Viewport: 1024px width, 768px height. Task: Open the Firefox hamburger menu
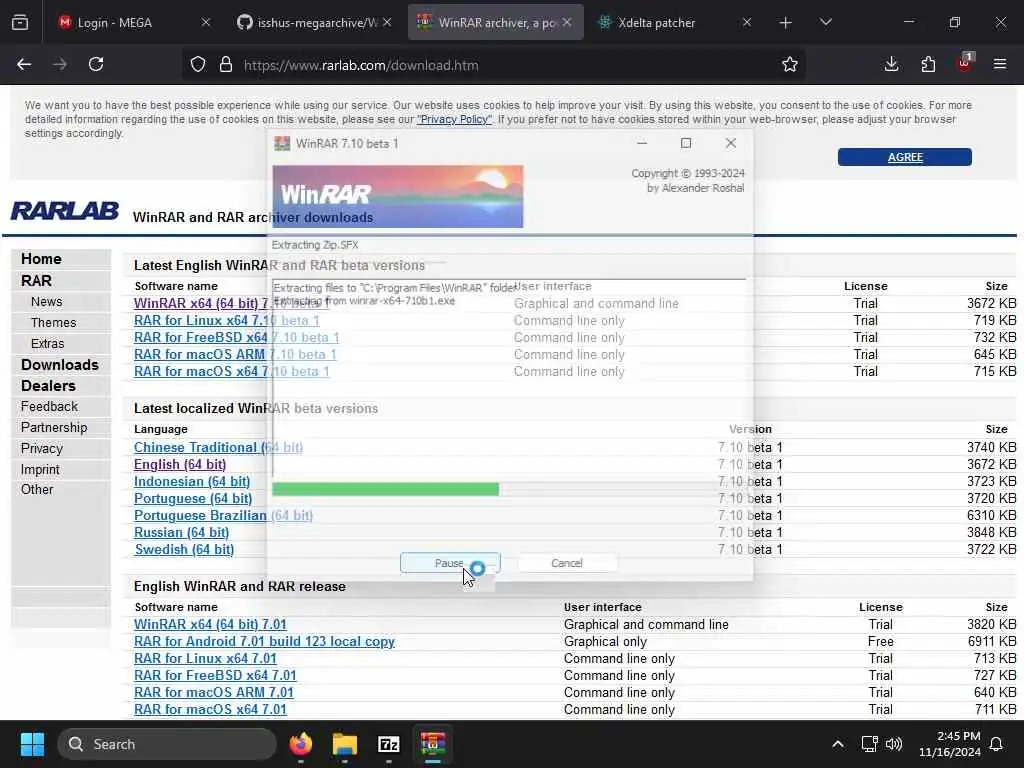pos(1000,64)
